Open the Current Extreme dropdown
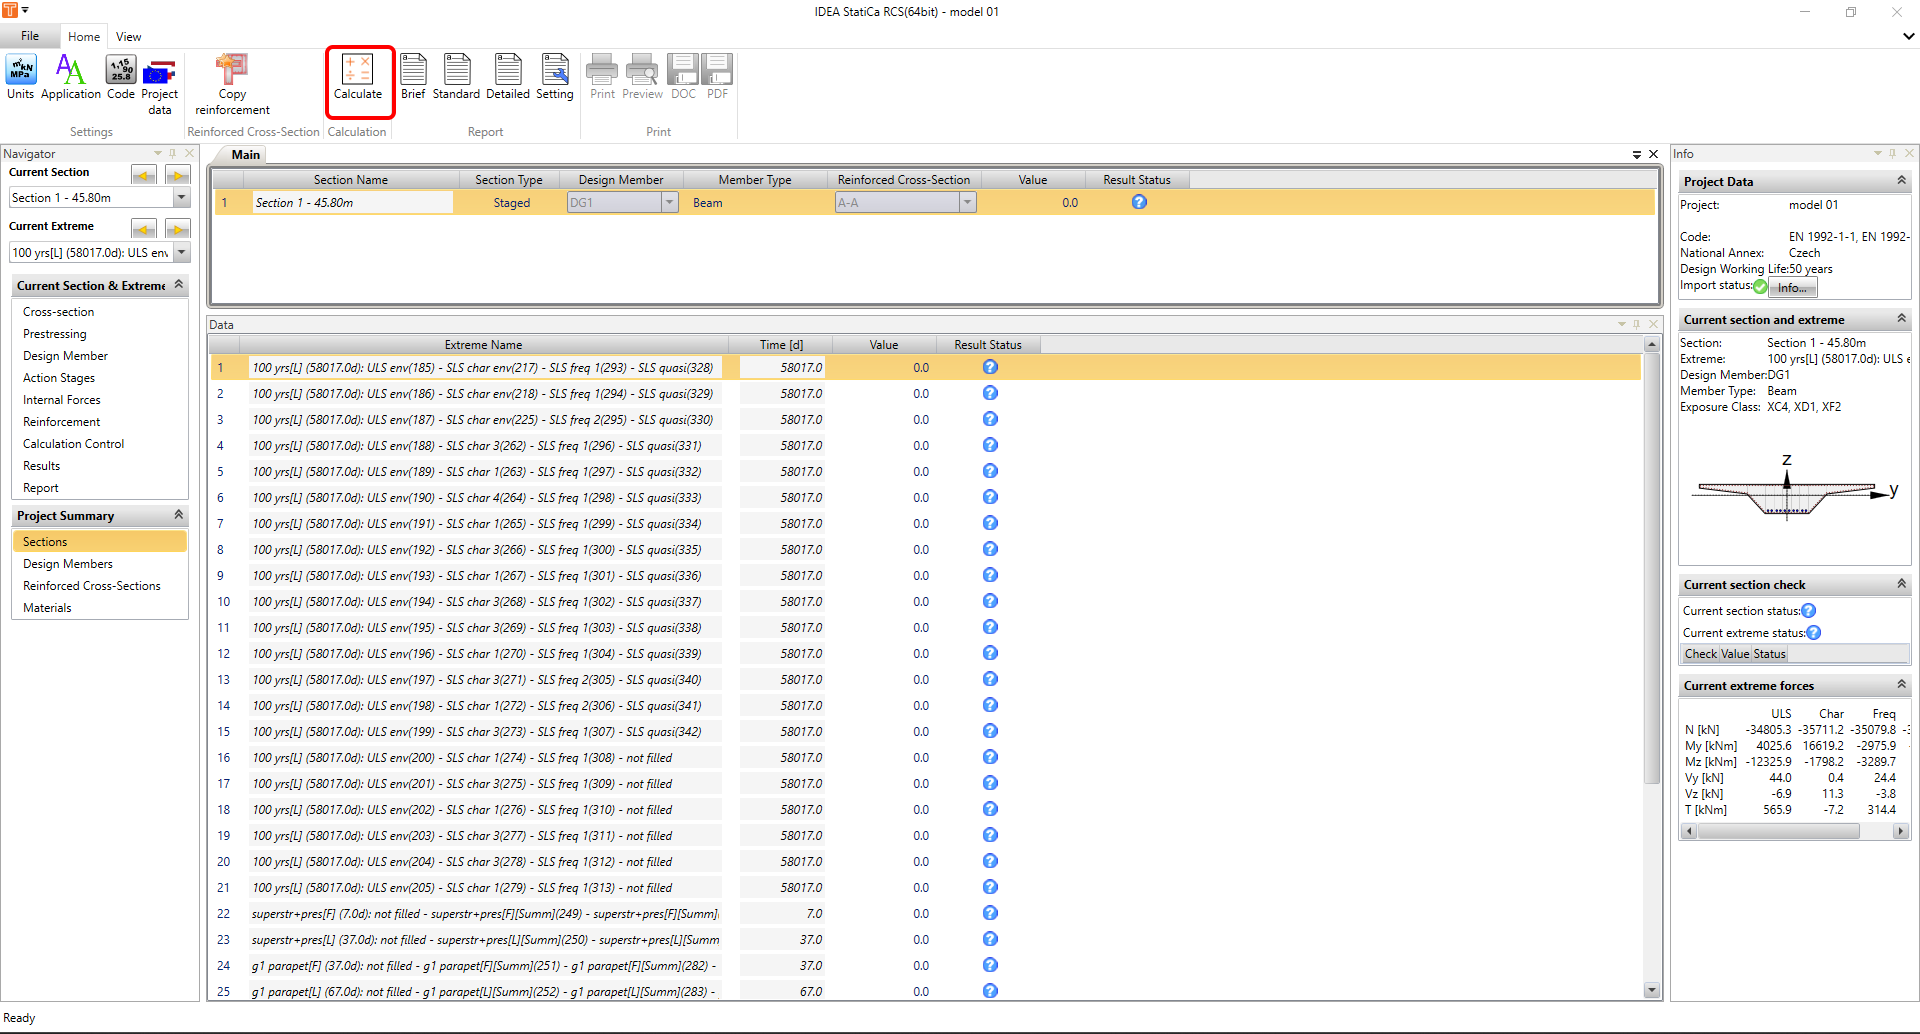This screenshot has height=1034, width=1920. coord(181,253)
